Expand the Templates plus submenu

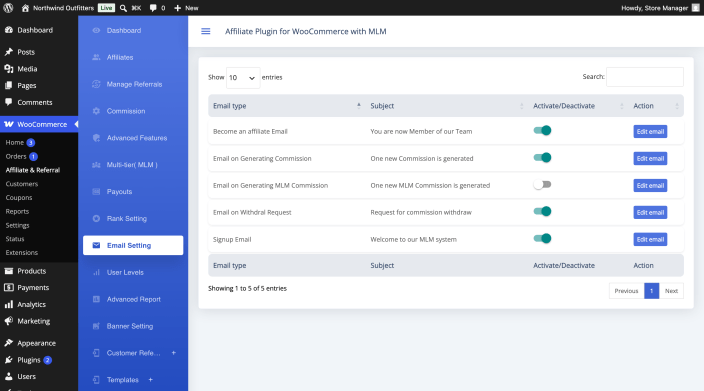coord(150,380)
